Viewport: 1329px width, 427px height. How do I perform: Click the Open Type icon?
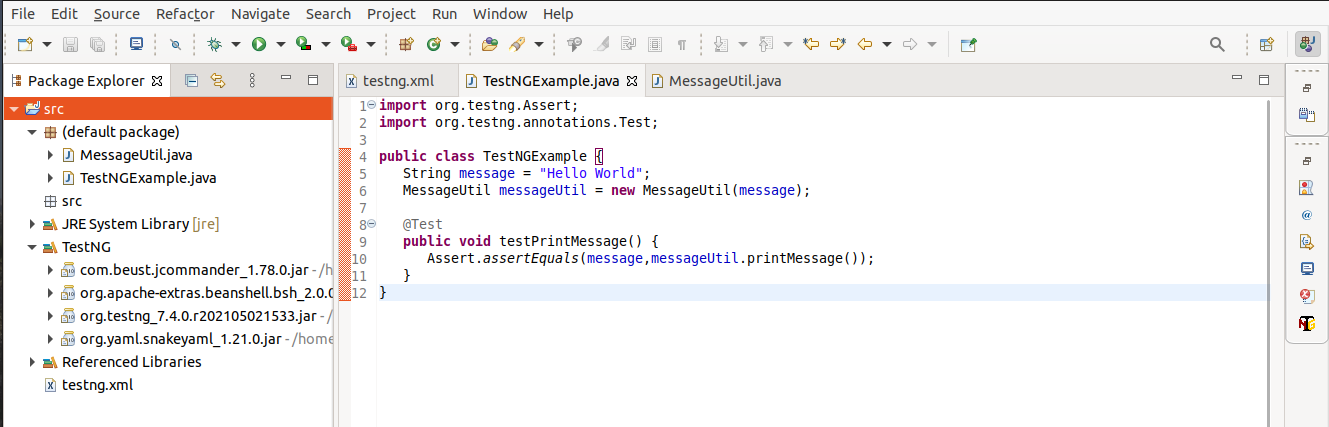[x=489, y=44]
